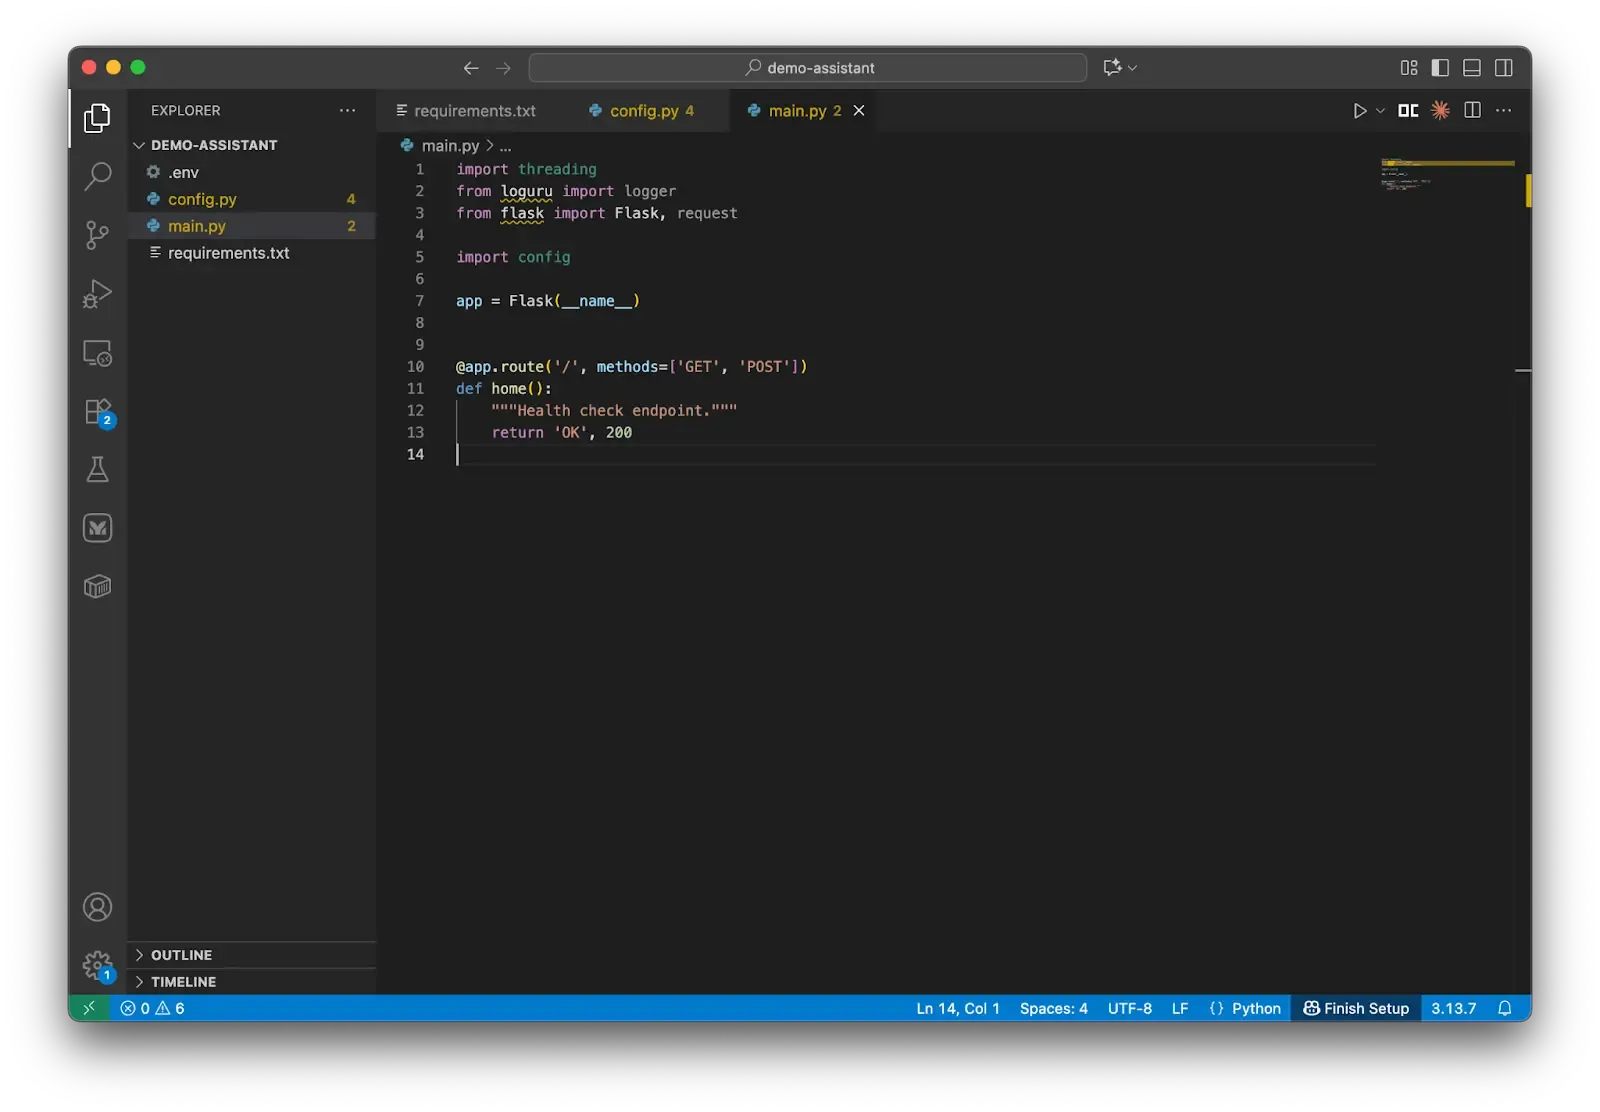Screen dimensions: 1600x1112
Task: Split the editor to the right
Action: (1472, 110)
